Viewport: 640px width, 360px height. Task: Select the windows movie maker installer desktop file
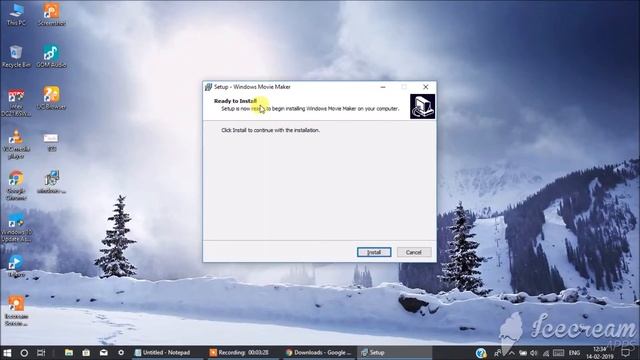[x=51, y=182]
